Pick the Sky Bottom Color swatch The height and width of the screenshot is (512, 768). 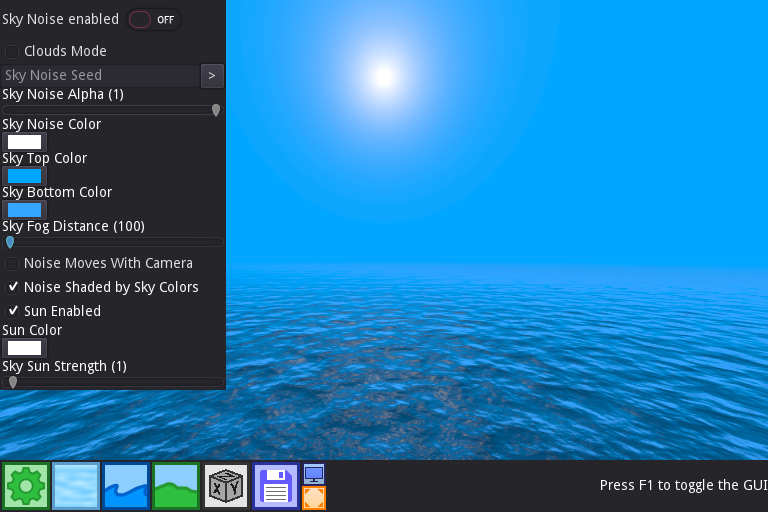coord(25,210)
